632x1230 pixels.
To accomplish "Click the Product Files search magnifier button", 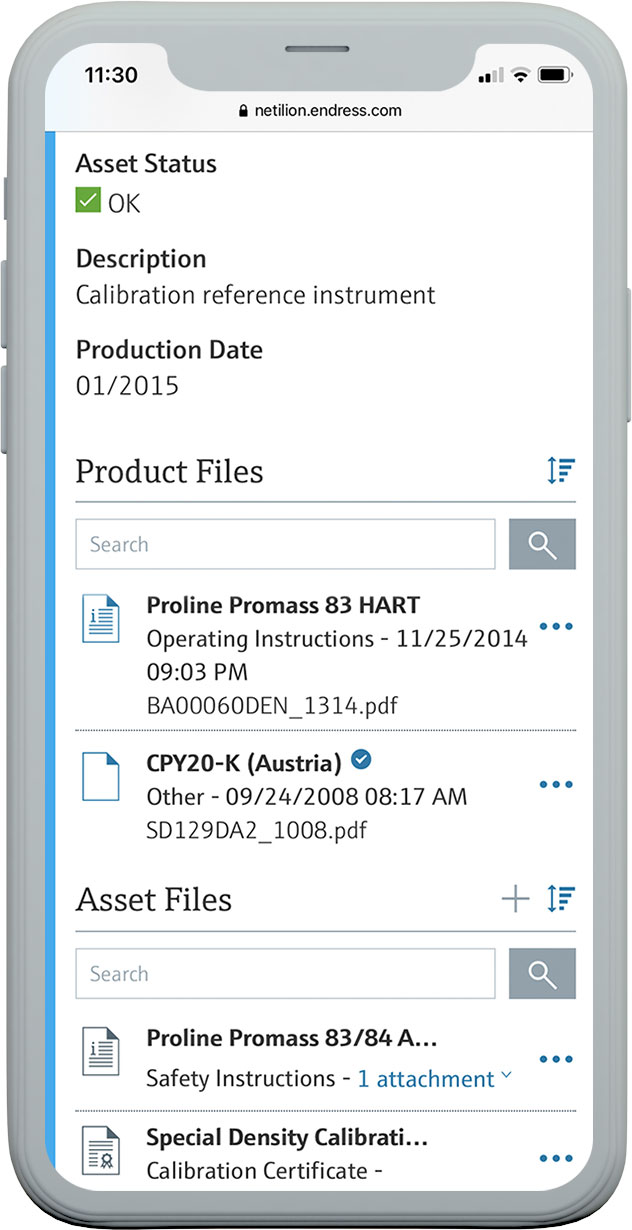I will click(542, 544).
